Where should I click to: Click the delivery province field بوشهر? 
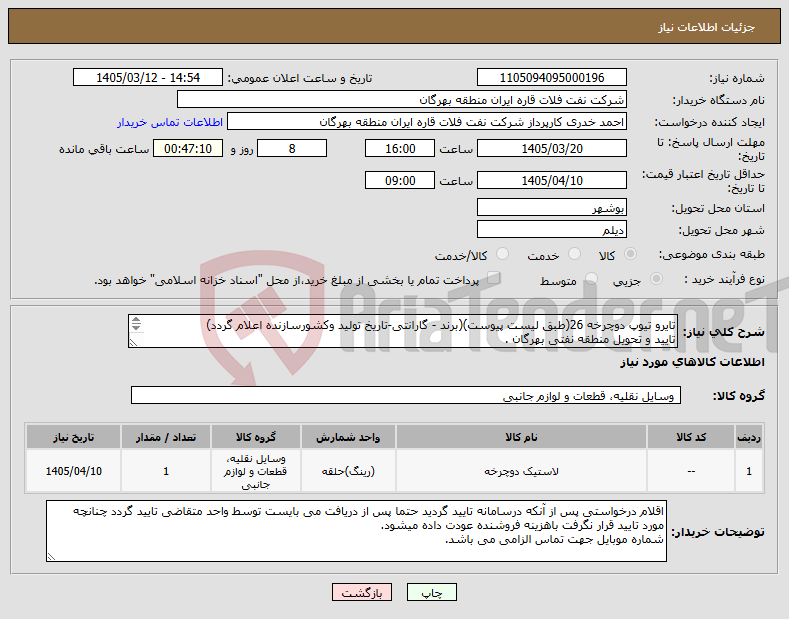click(x=551, y=207)
